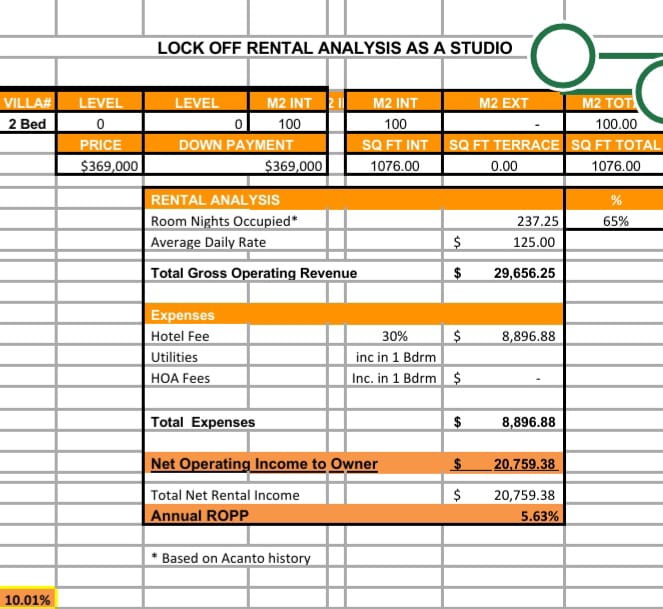Select the '20,759.38' Total Net Rental Income value
The image size is (663, 609).
(524, 495)
